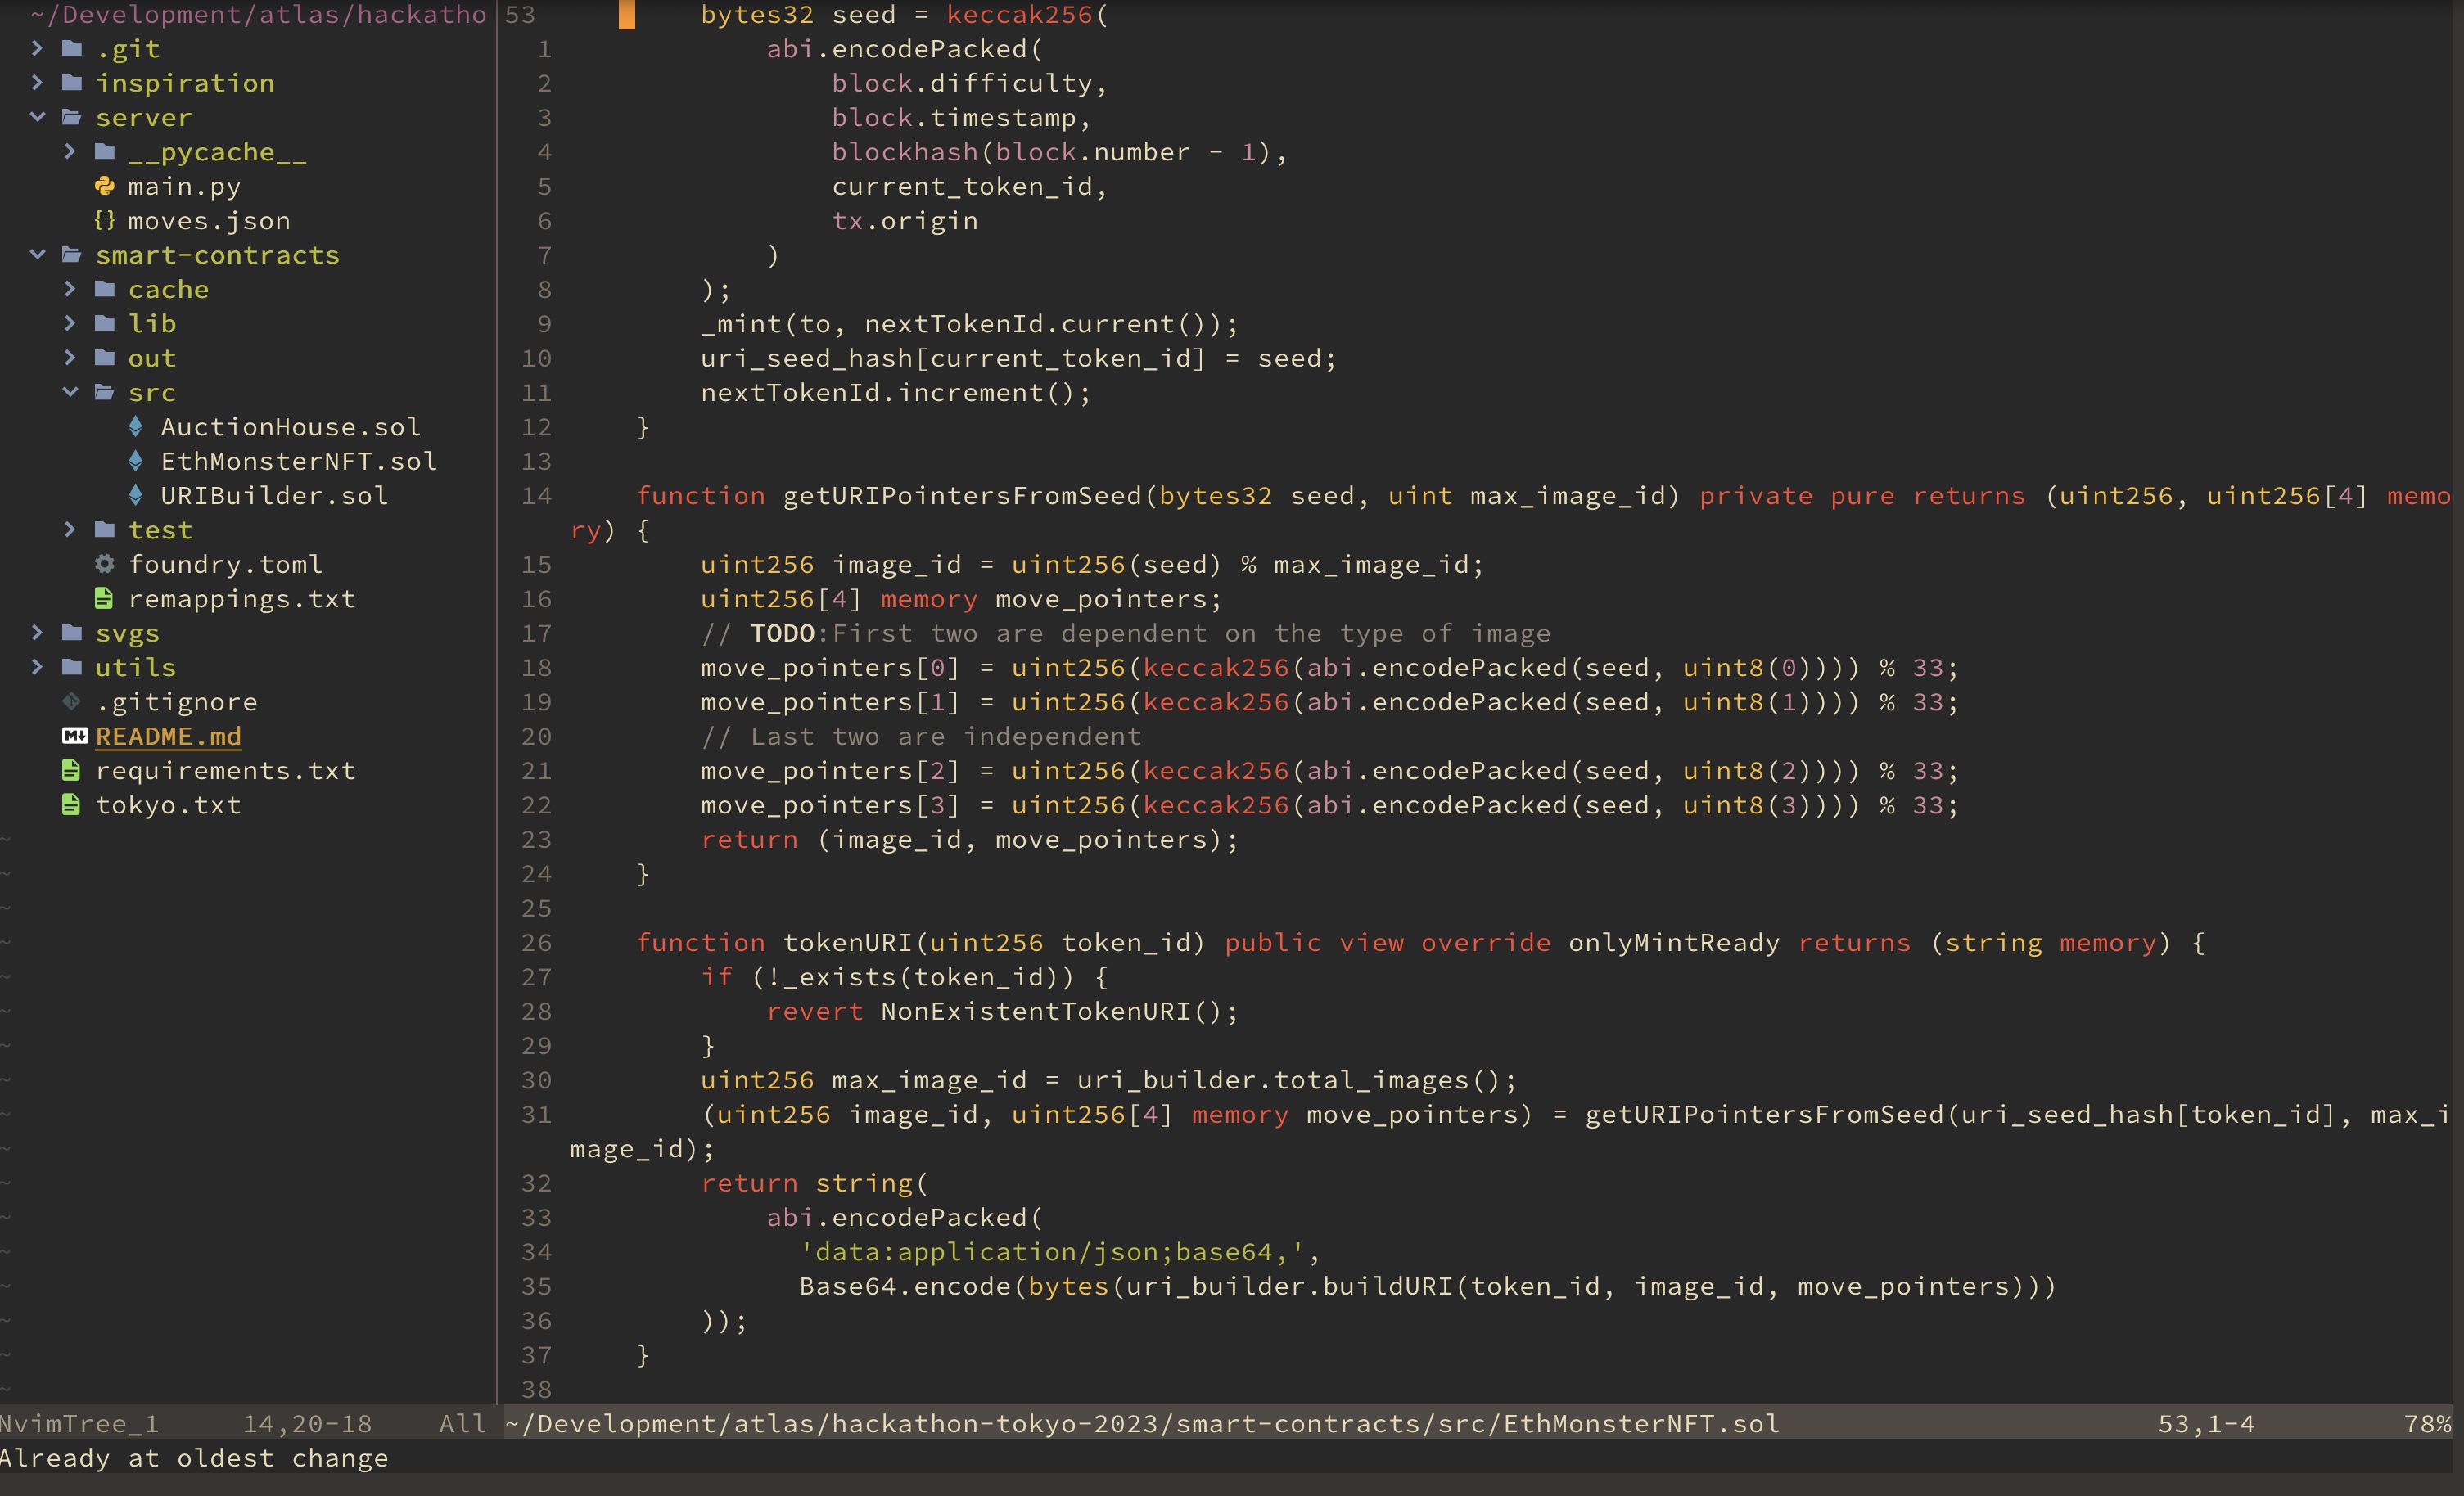This screenshot has height=1496, width=2464.
Task: Select EthMonsterNFT.sol in the tree
Action: (x=299, y=461)
